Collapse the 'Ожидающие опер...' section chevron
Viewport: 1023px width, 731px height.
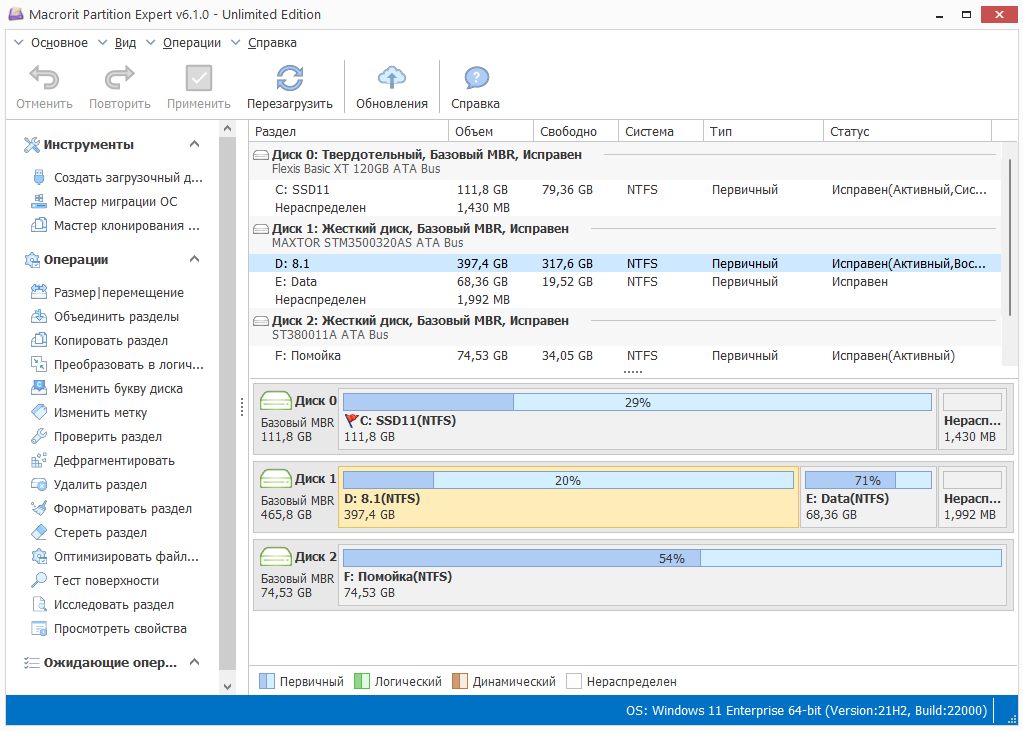click(194, 662)
